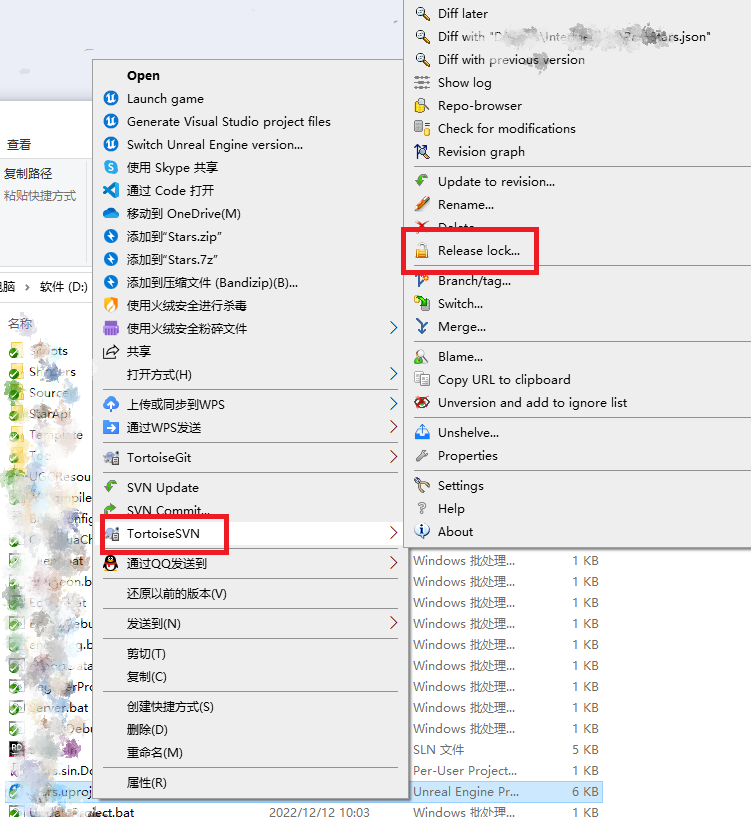
Task: Select Copy URL to clipboard
Action: point(504,380)
